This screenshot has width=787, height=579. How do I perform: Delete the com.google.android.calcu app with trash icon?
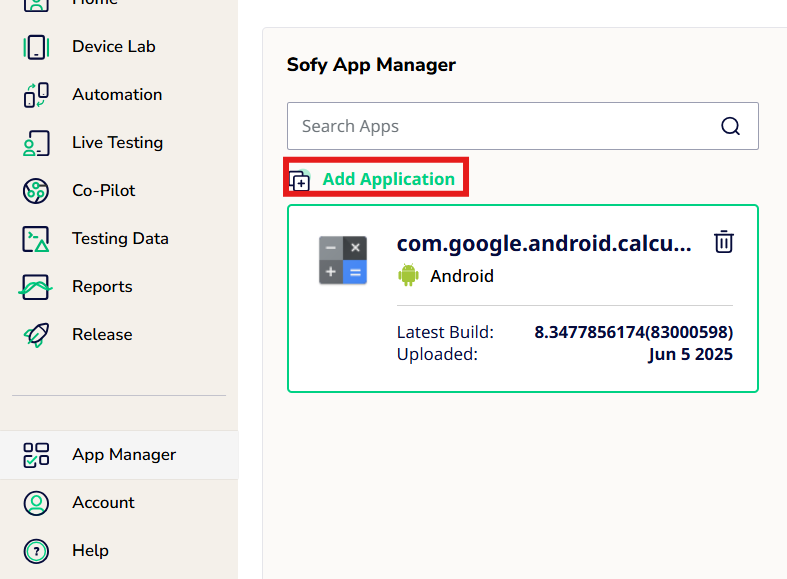tap(724, 242)
